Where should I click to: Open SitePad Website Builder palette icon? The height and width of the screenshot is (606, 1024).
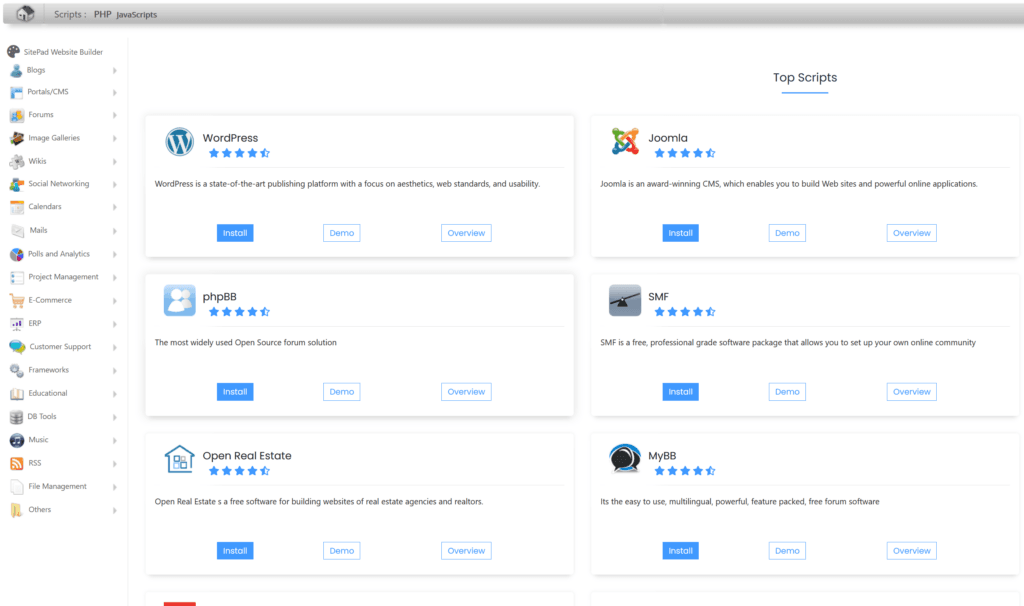[x=13, y=51]
